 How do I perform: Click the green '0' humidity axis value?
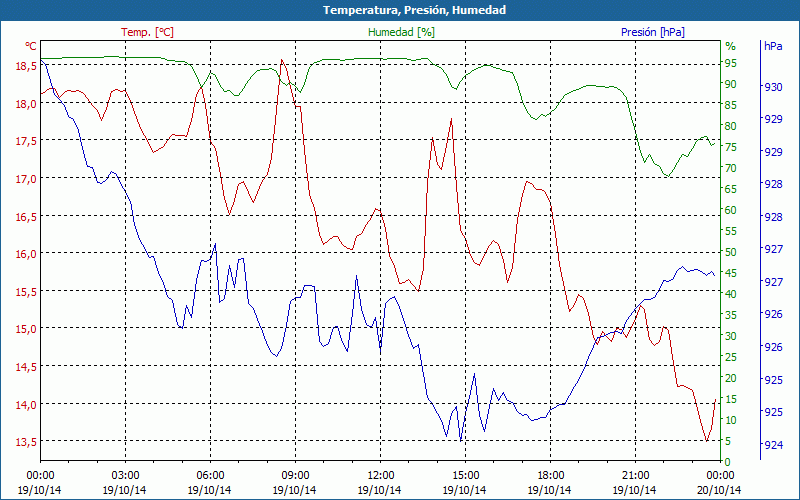(728, 462)
